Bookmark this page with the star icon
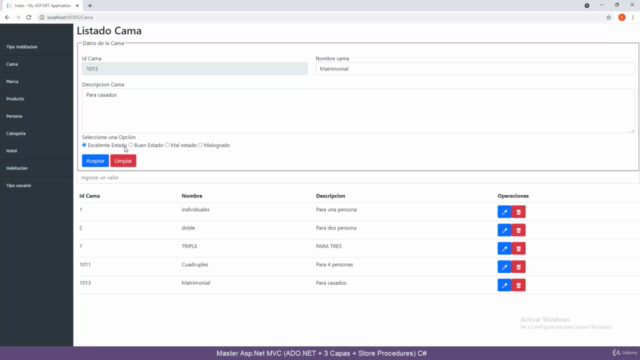The width and height of the screenshot is (640, 360). pos(608,17)
